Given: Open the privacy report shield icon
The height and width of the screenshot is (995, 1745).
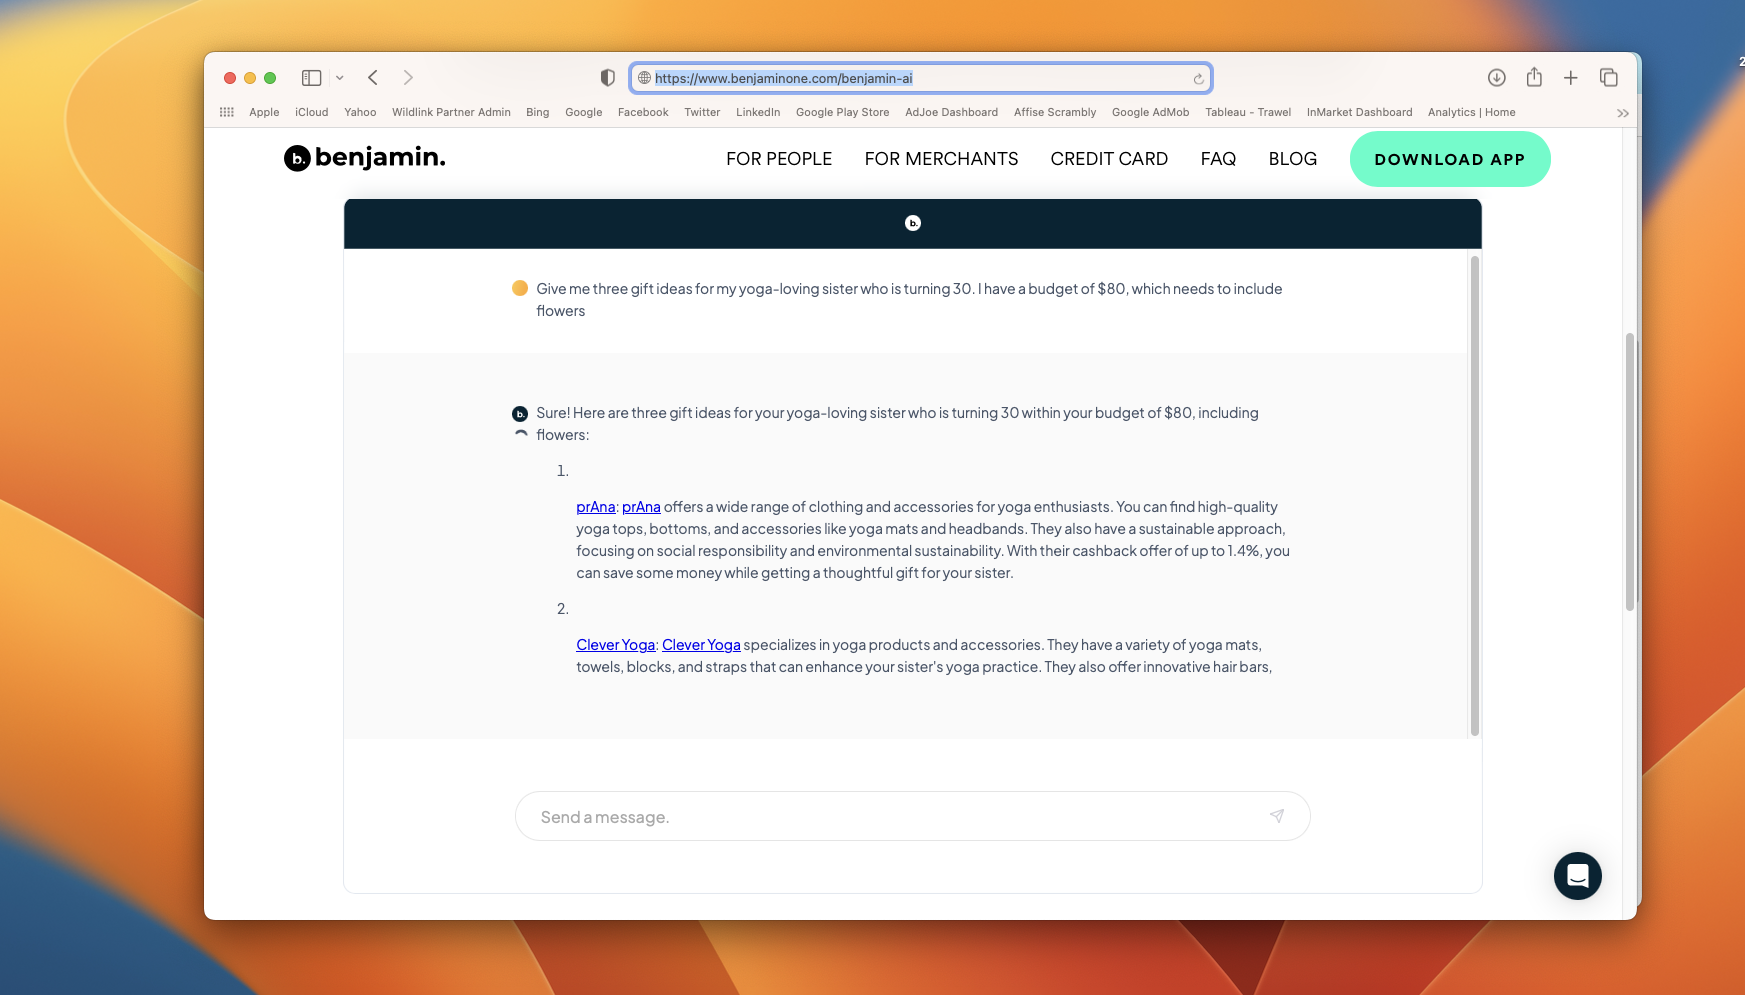Looking at the screenshot, I should tap(607, 78).
